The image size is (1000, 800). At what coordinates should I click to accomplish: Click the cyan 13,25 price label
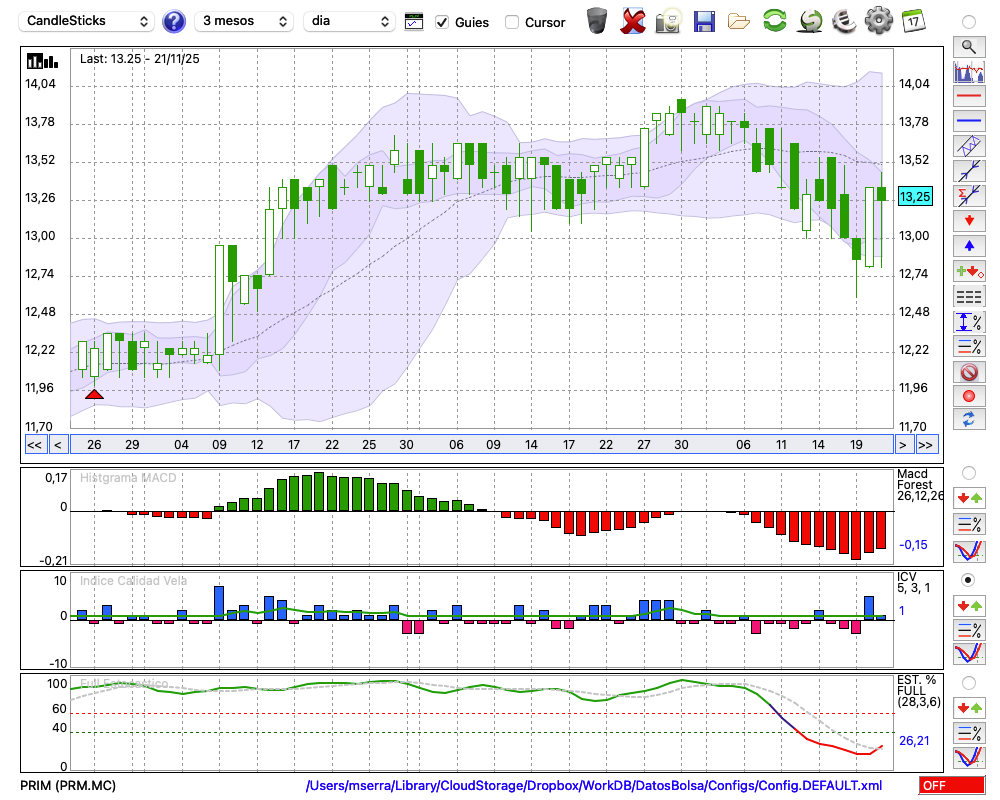coord(915,196)
